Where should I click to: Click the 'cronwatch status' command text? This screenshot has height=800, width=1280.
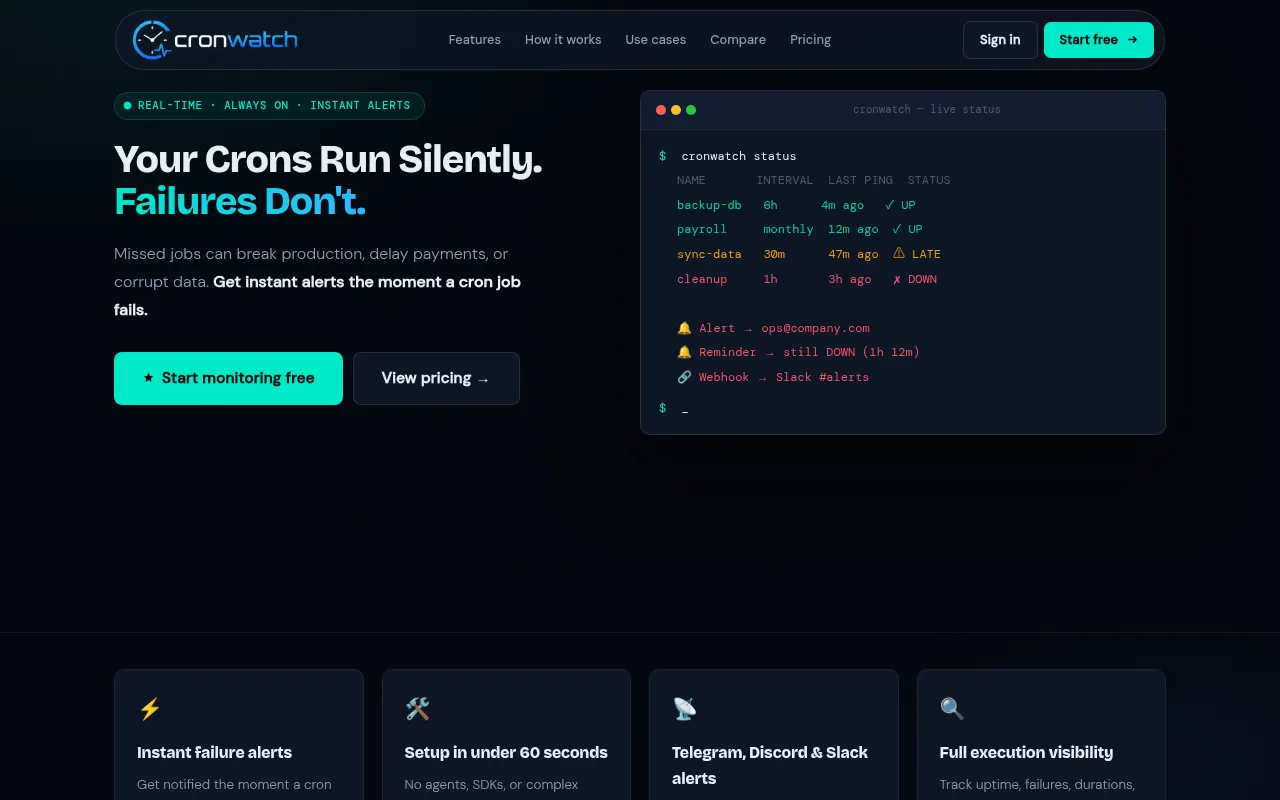click(x=739, y=156)
